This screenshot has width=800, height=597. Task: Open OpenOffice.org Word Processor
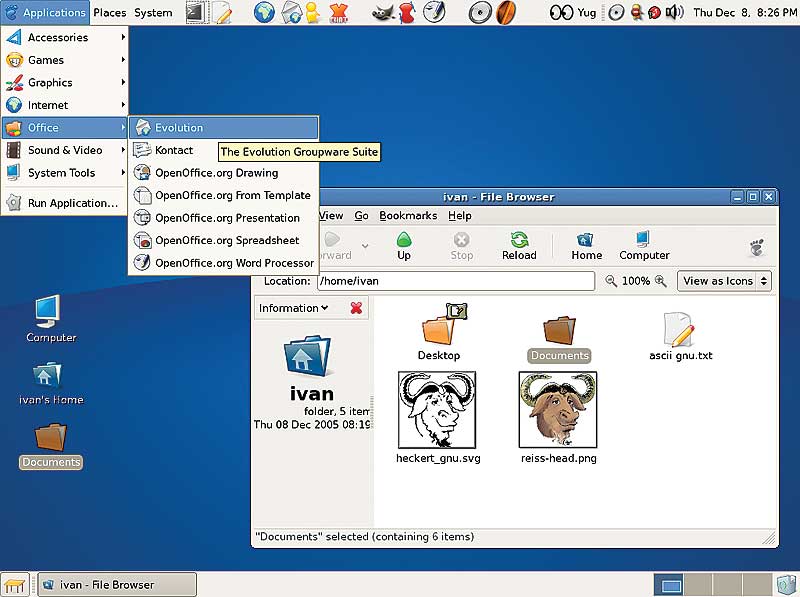tap(224, 262)
